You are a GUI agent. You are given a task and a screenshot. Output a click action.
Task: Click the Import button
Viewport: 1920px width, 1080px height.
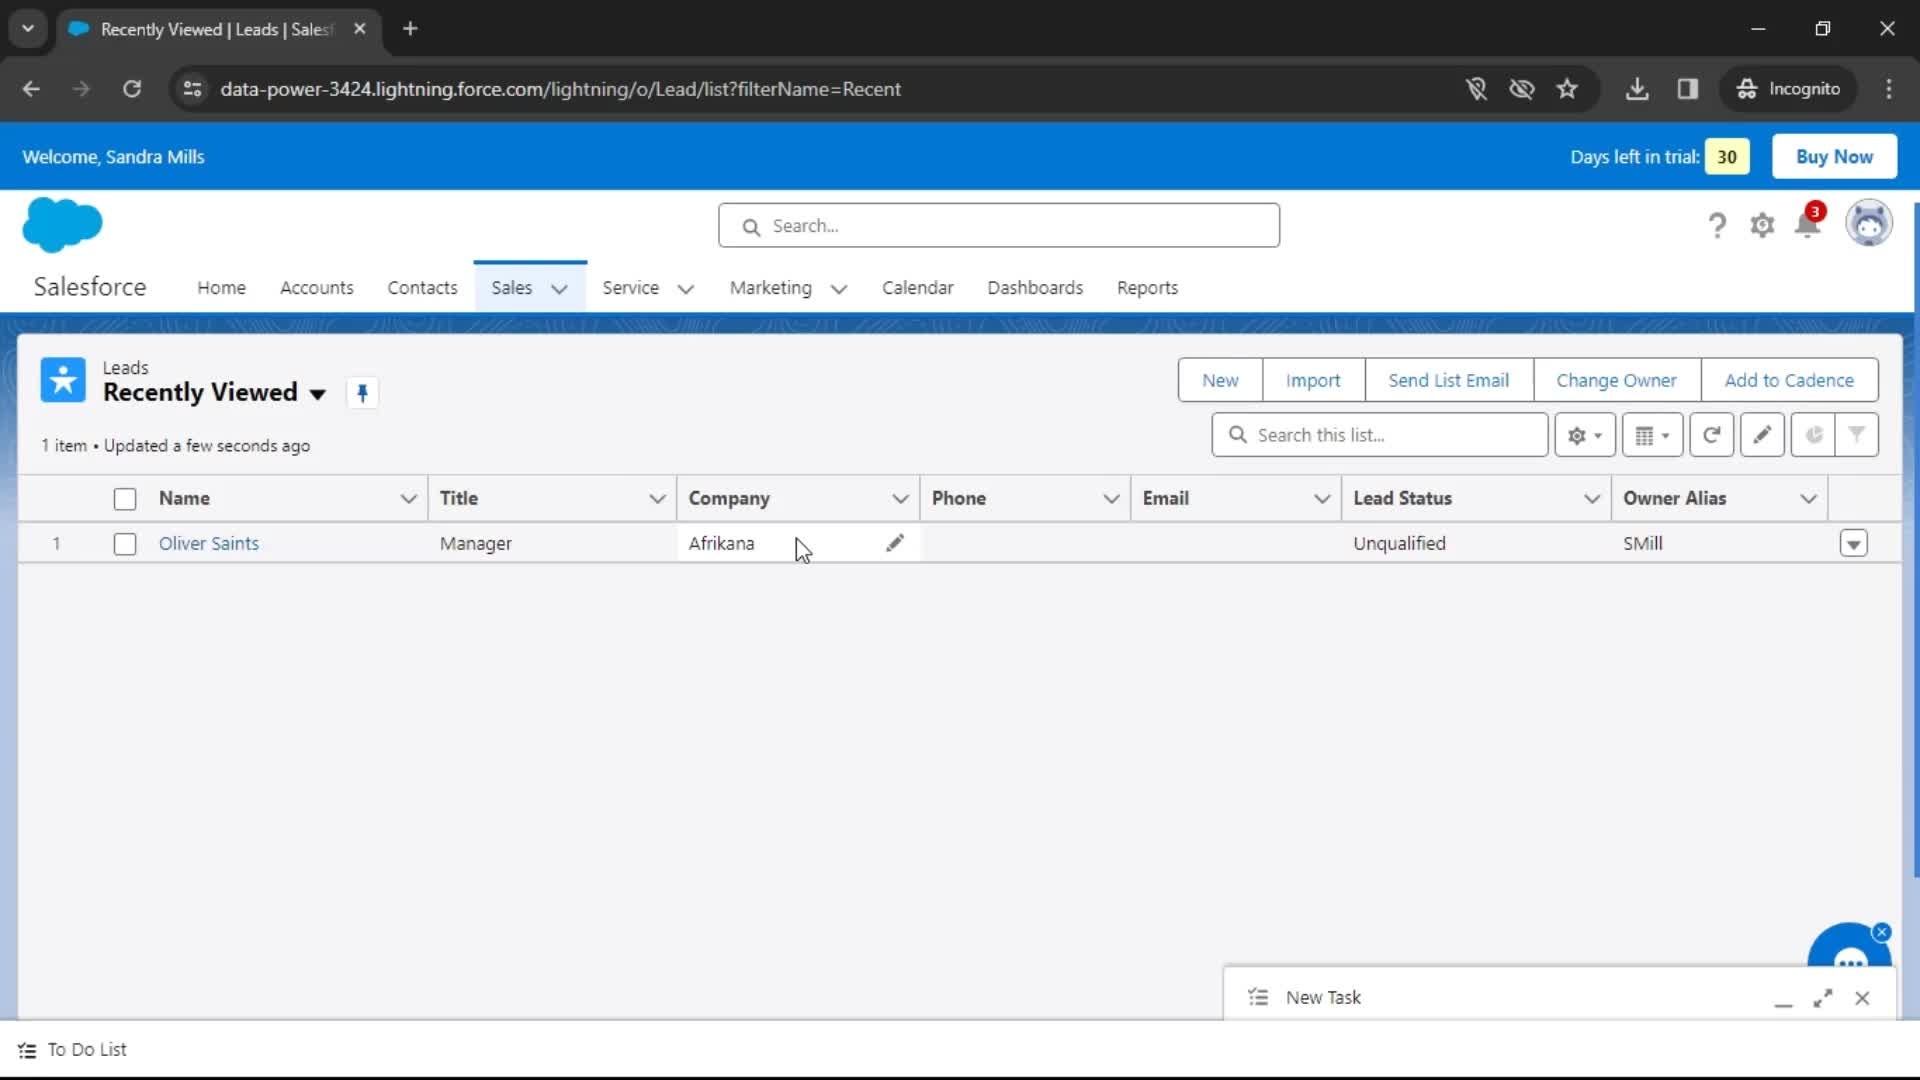pyautogui.click(x=1313, y=380)
